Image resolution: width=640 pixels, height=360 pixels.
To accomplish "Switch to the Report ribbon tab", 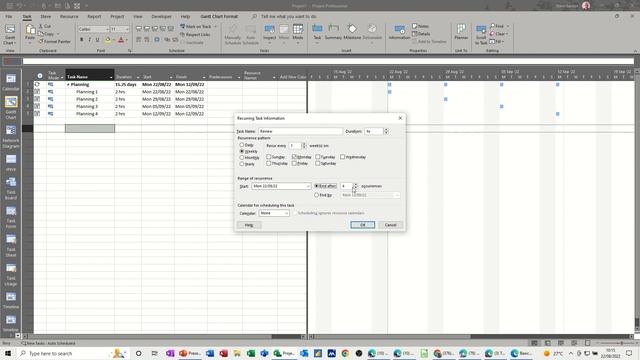I will [94, 16].
